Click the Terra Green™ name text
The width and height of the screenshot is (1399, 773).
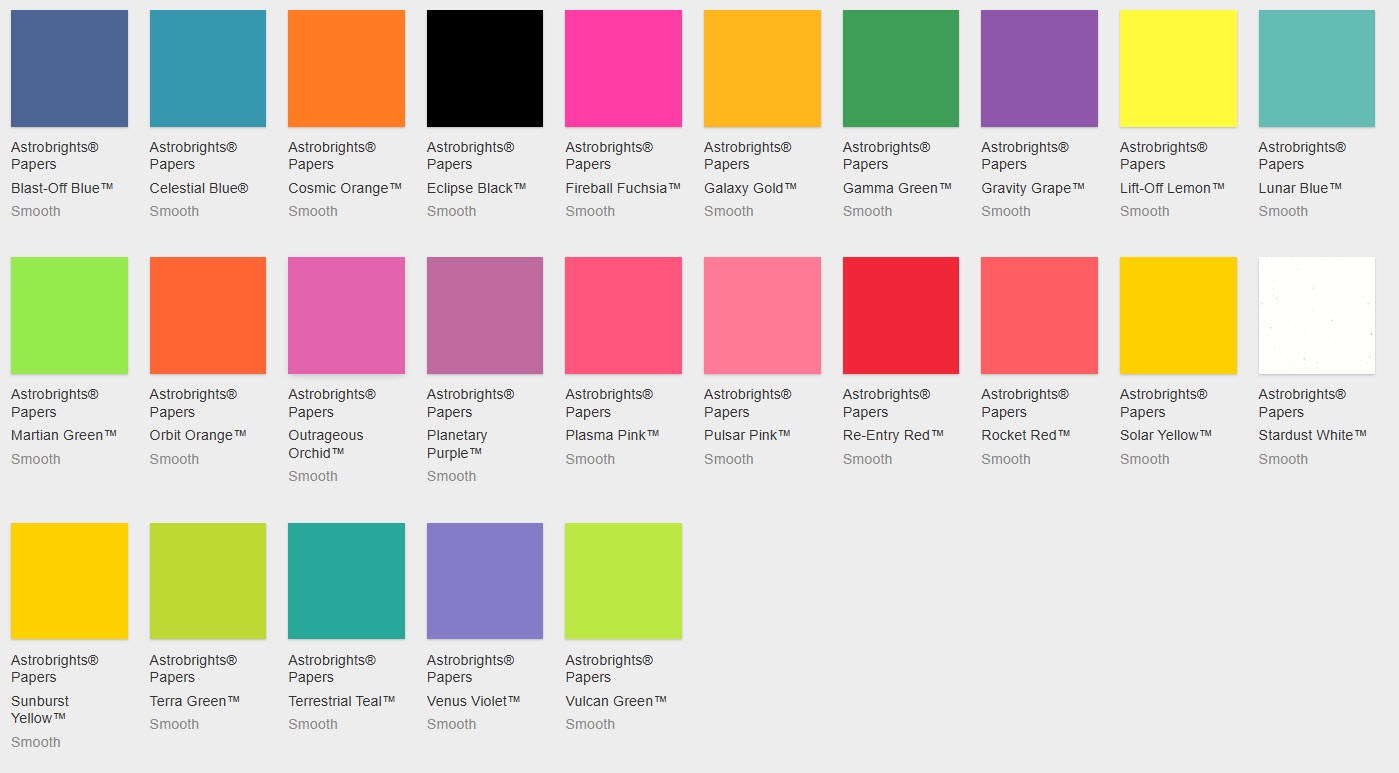(x=195, y=701)
